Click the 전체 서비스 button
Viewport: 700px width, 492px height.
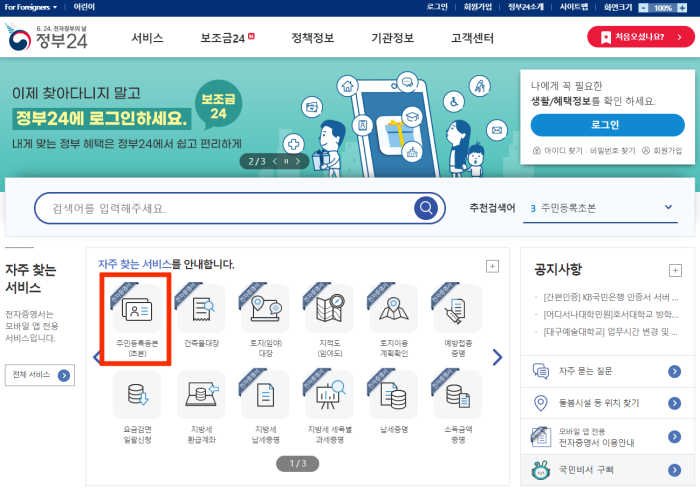click(40, 375)
